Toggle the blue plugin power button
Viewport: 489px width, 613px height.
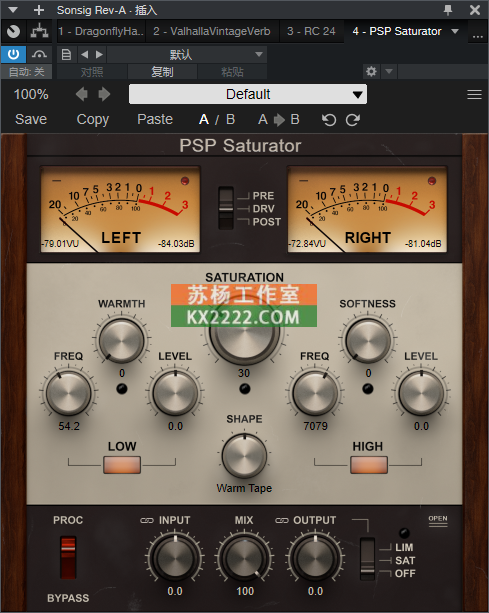pos(13,54)
